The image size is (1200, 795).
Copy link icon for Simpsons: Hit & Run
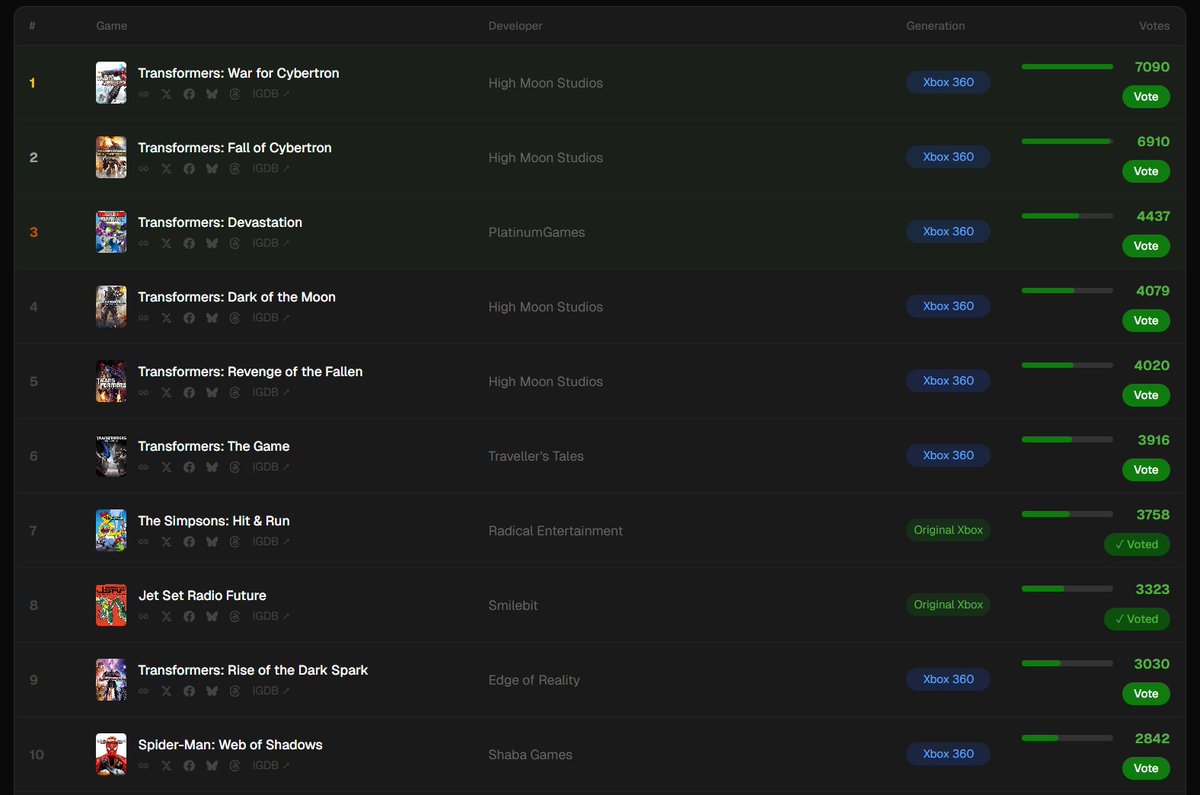[x=143, y=542]
